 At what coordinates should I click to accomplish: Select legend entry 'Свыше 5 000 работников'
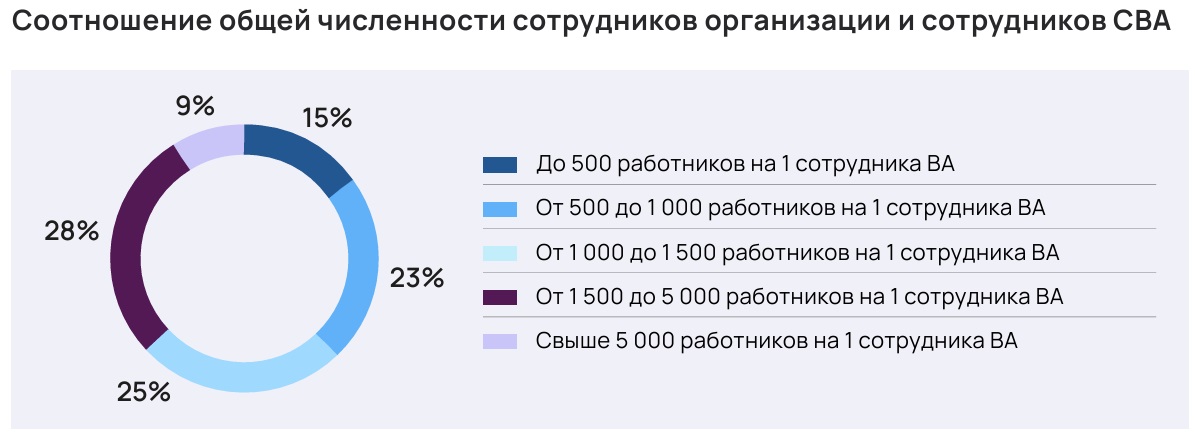click(x=776, y=342)
